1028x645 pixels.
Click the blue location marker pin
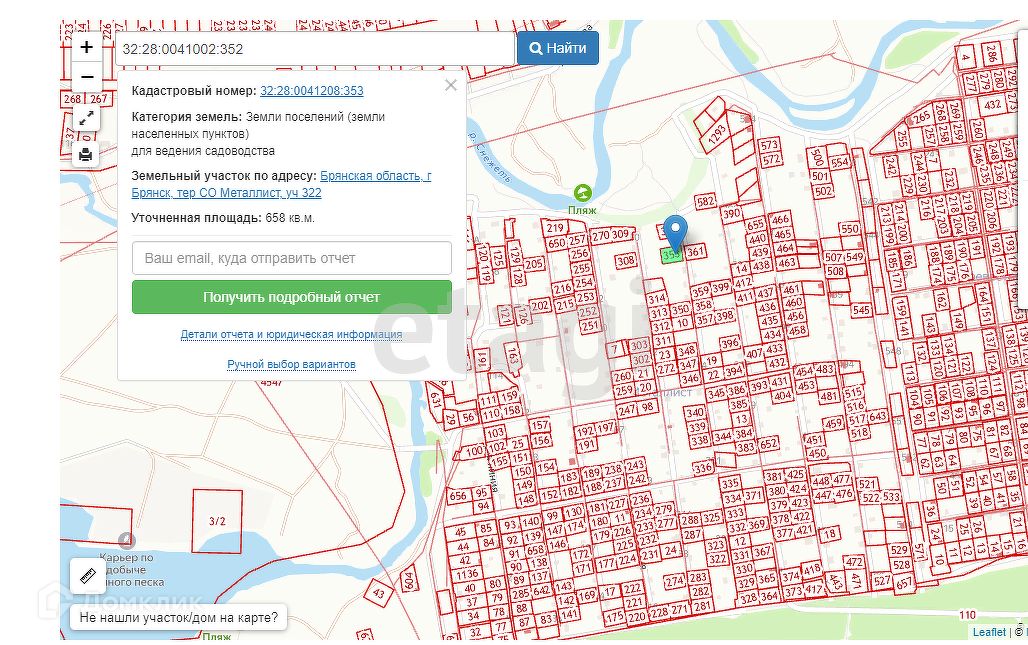(676, 232)
